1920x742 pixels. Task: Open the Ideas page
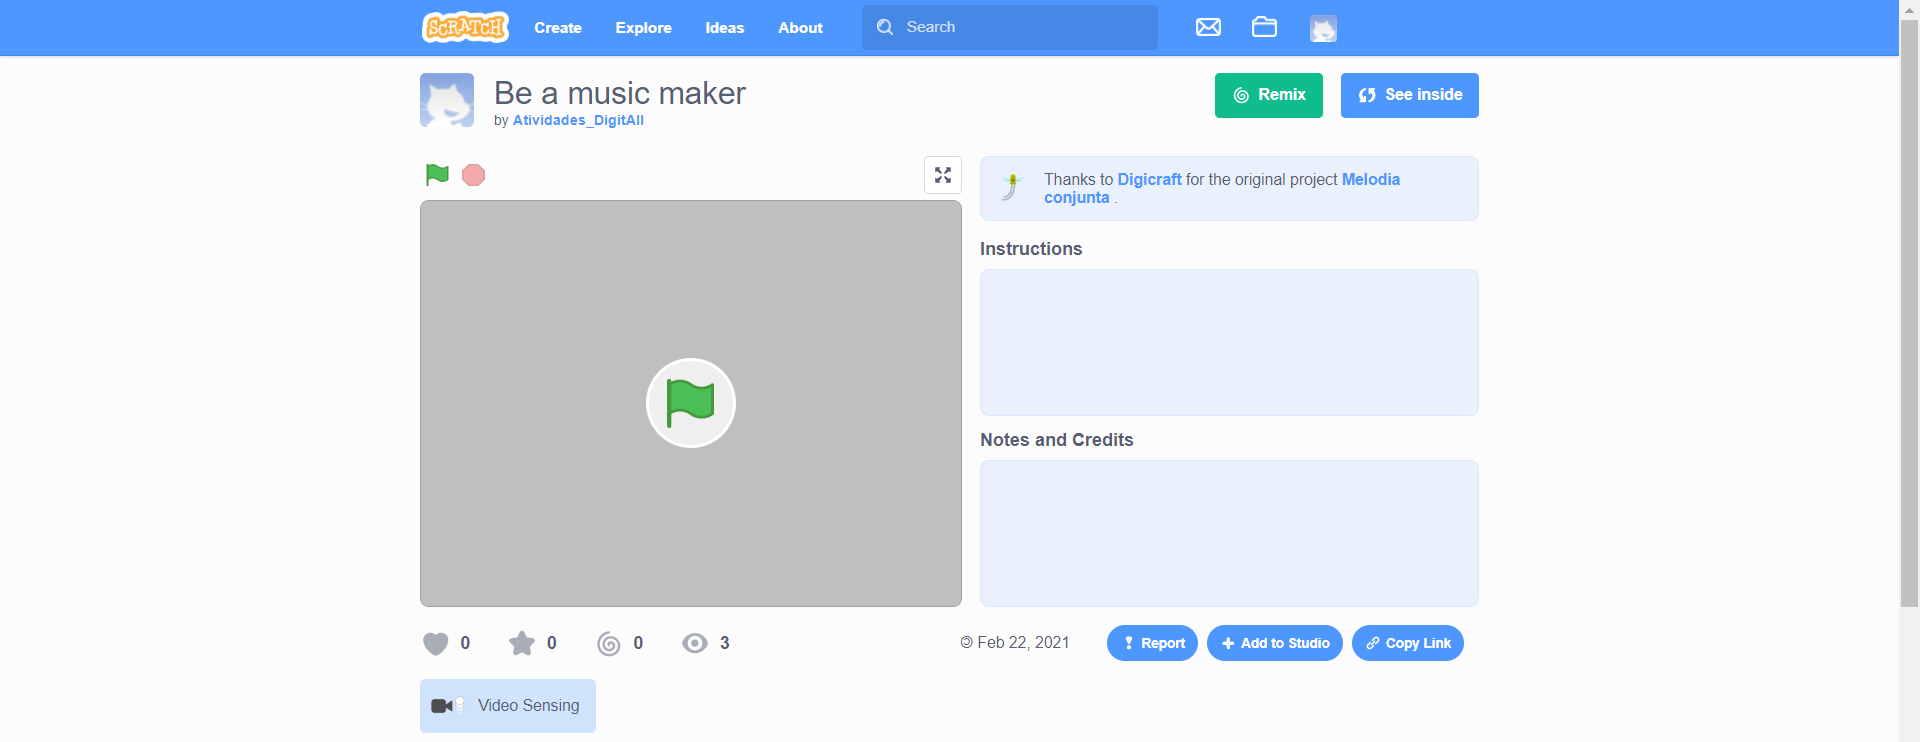[x=725, y=28]
